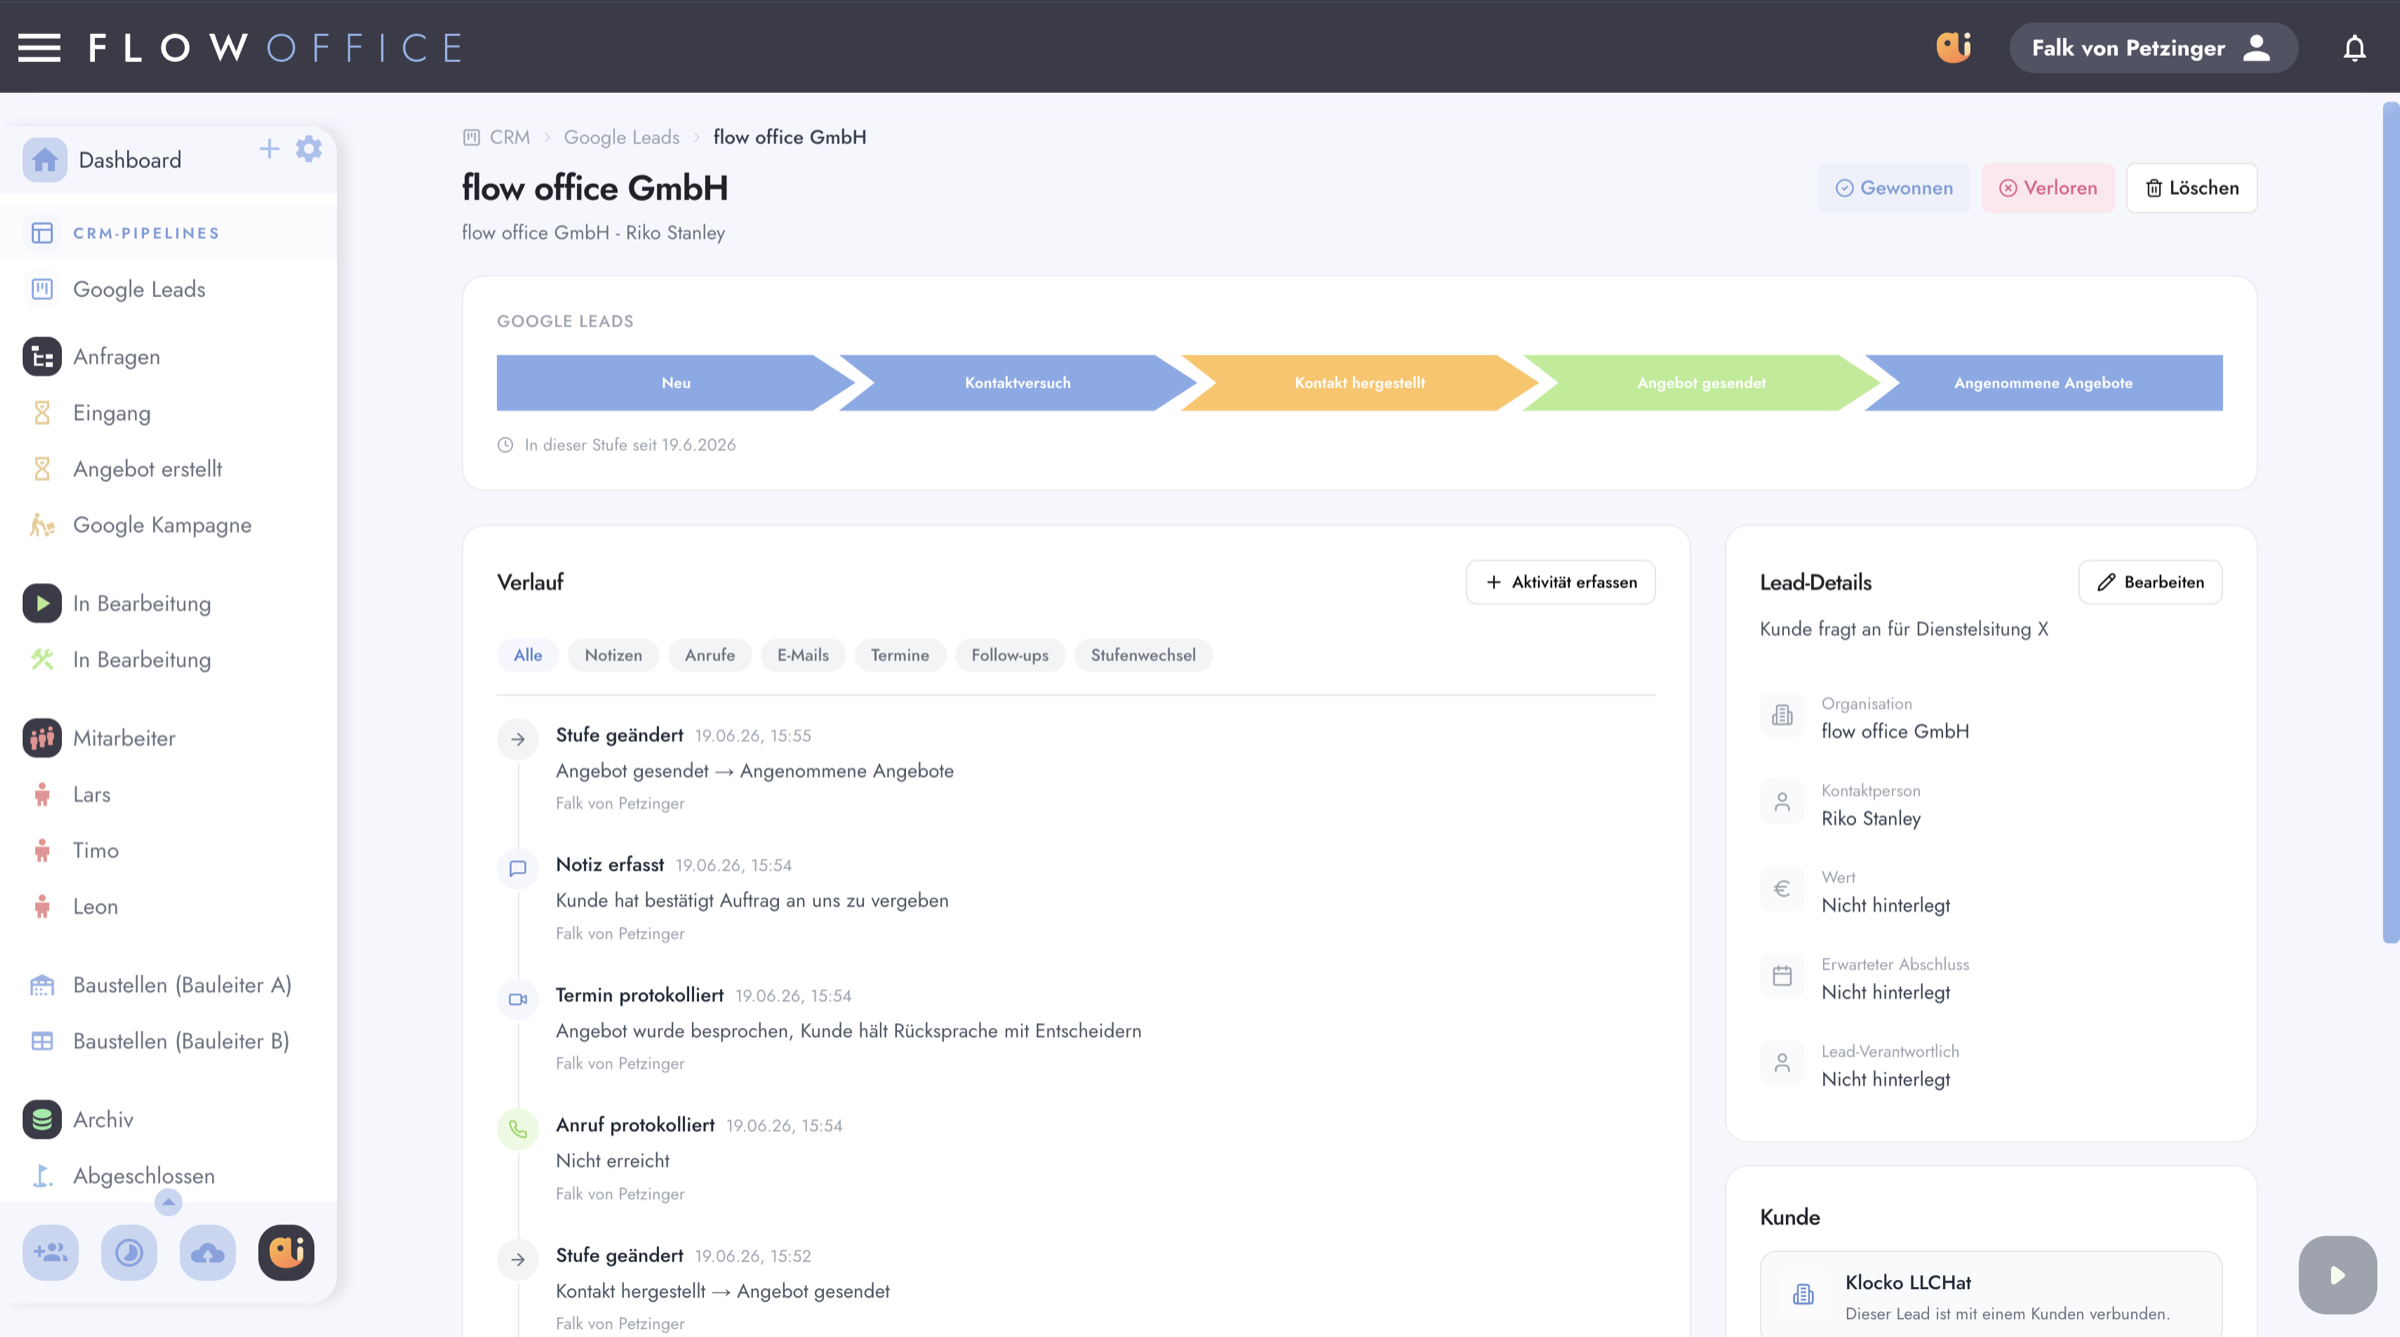Click floating play button at bottom right

[x=2337, y=1275]
